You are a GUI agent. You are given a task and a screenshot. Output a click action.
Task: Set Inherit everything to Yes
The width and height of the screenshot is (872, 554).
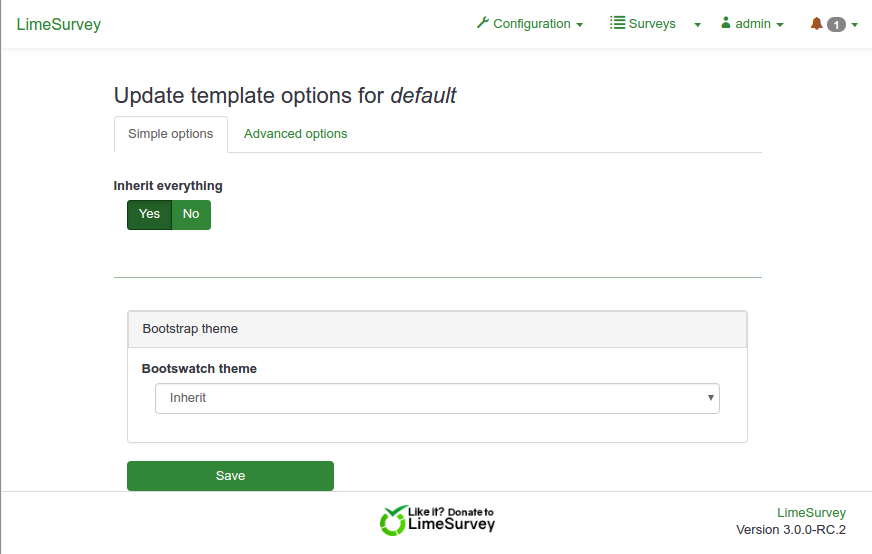[x=149, y=214]
